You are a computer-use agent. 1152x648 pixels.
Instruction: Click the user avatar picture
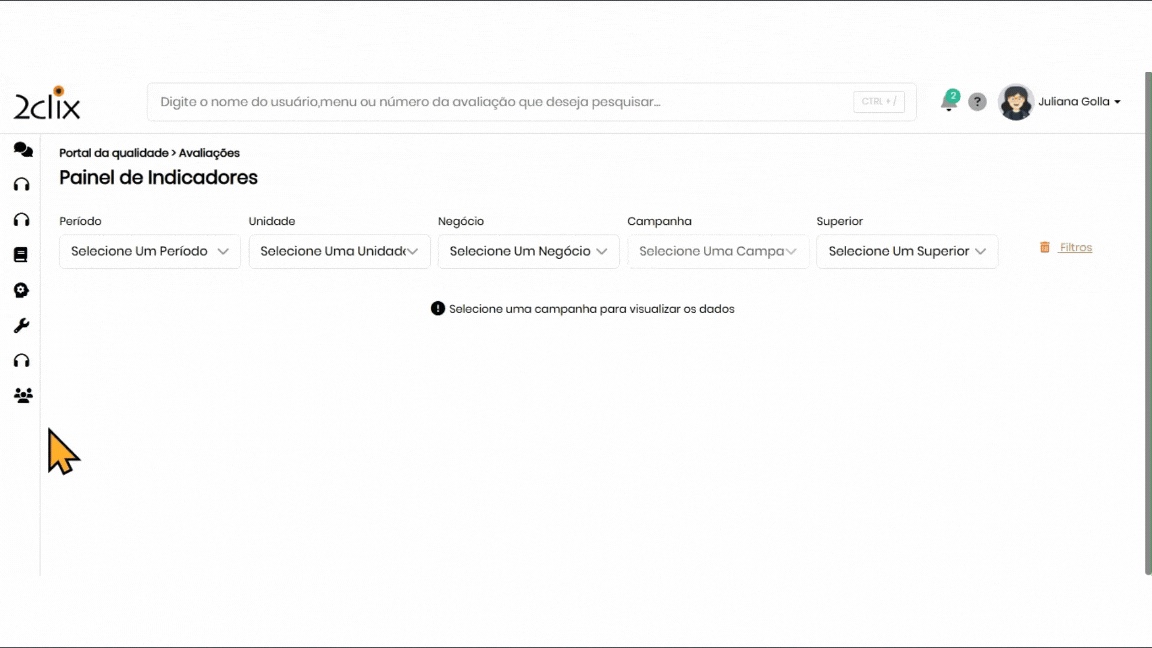[x=1016, y=102]
